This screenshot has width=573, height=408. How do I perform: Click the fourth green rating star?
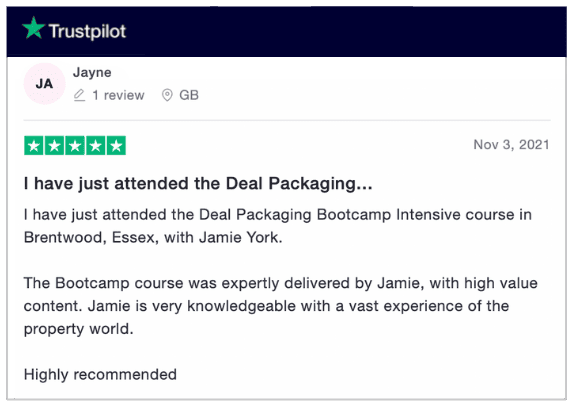pos(96,146)
